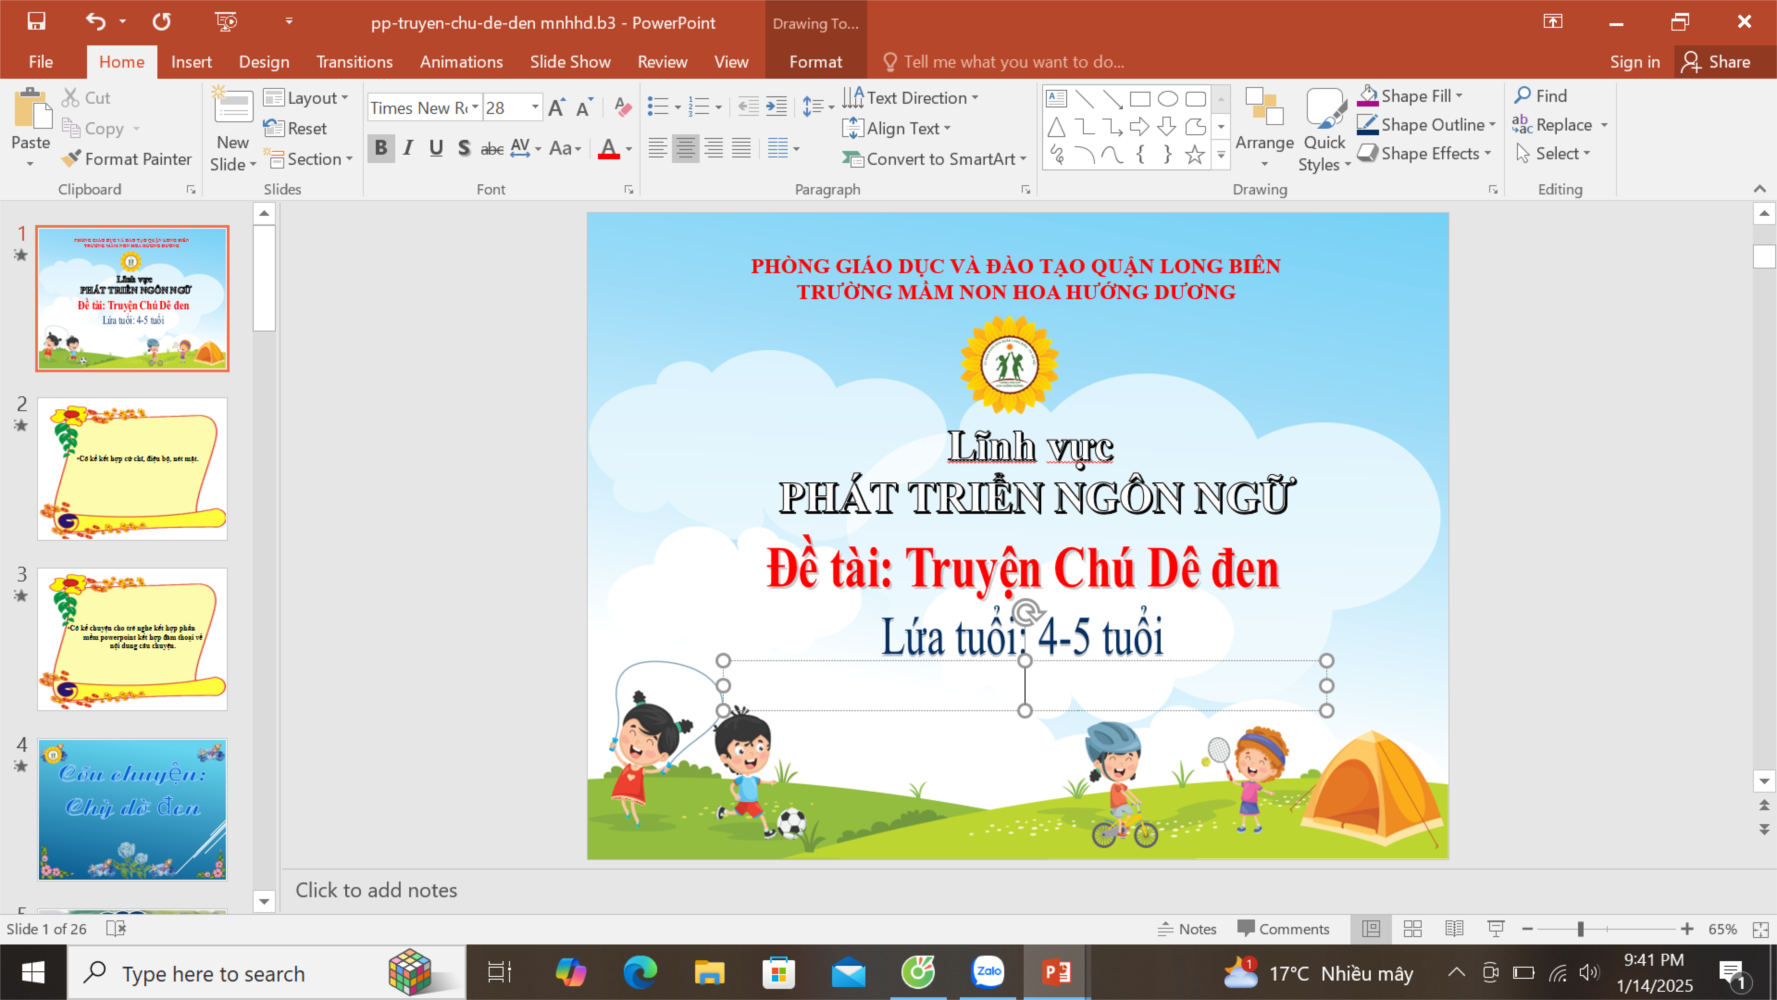Click Clear All Formatting icon
The image size is (1777, 1000).
(x=622, y=108)
